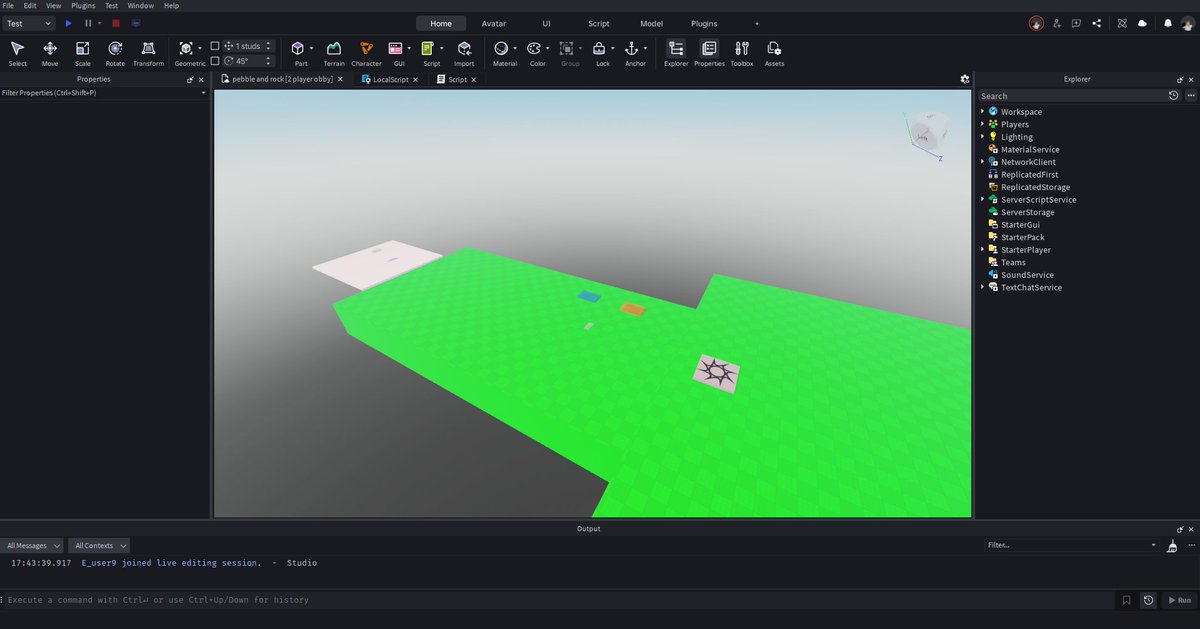Image resolution: width=1200 pixels, height=629 pixels.
Task: Open the Part type dropdown arrow
Action: [312, 48]
